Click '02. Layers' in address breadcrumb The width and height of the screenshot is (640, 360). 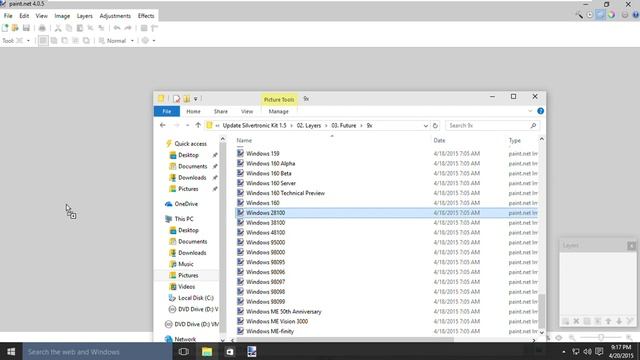coord(309,125)
